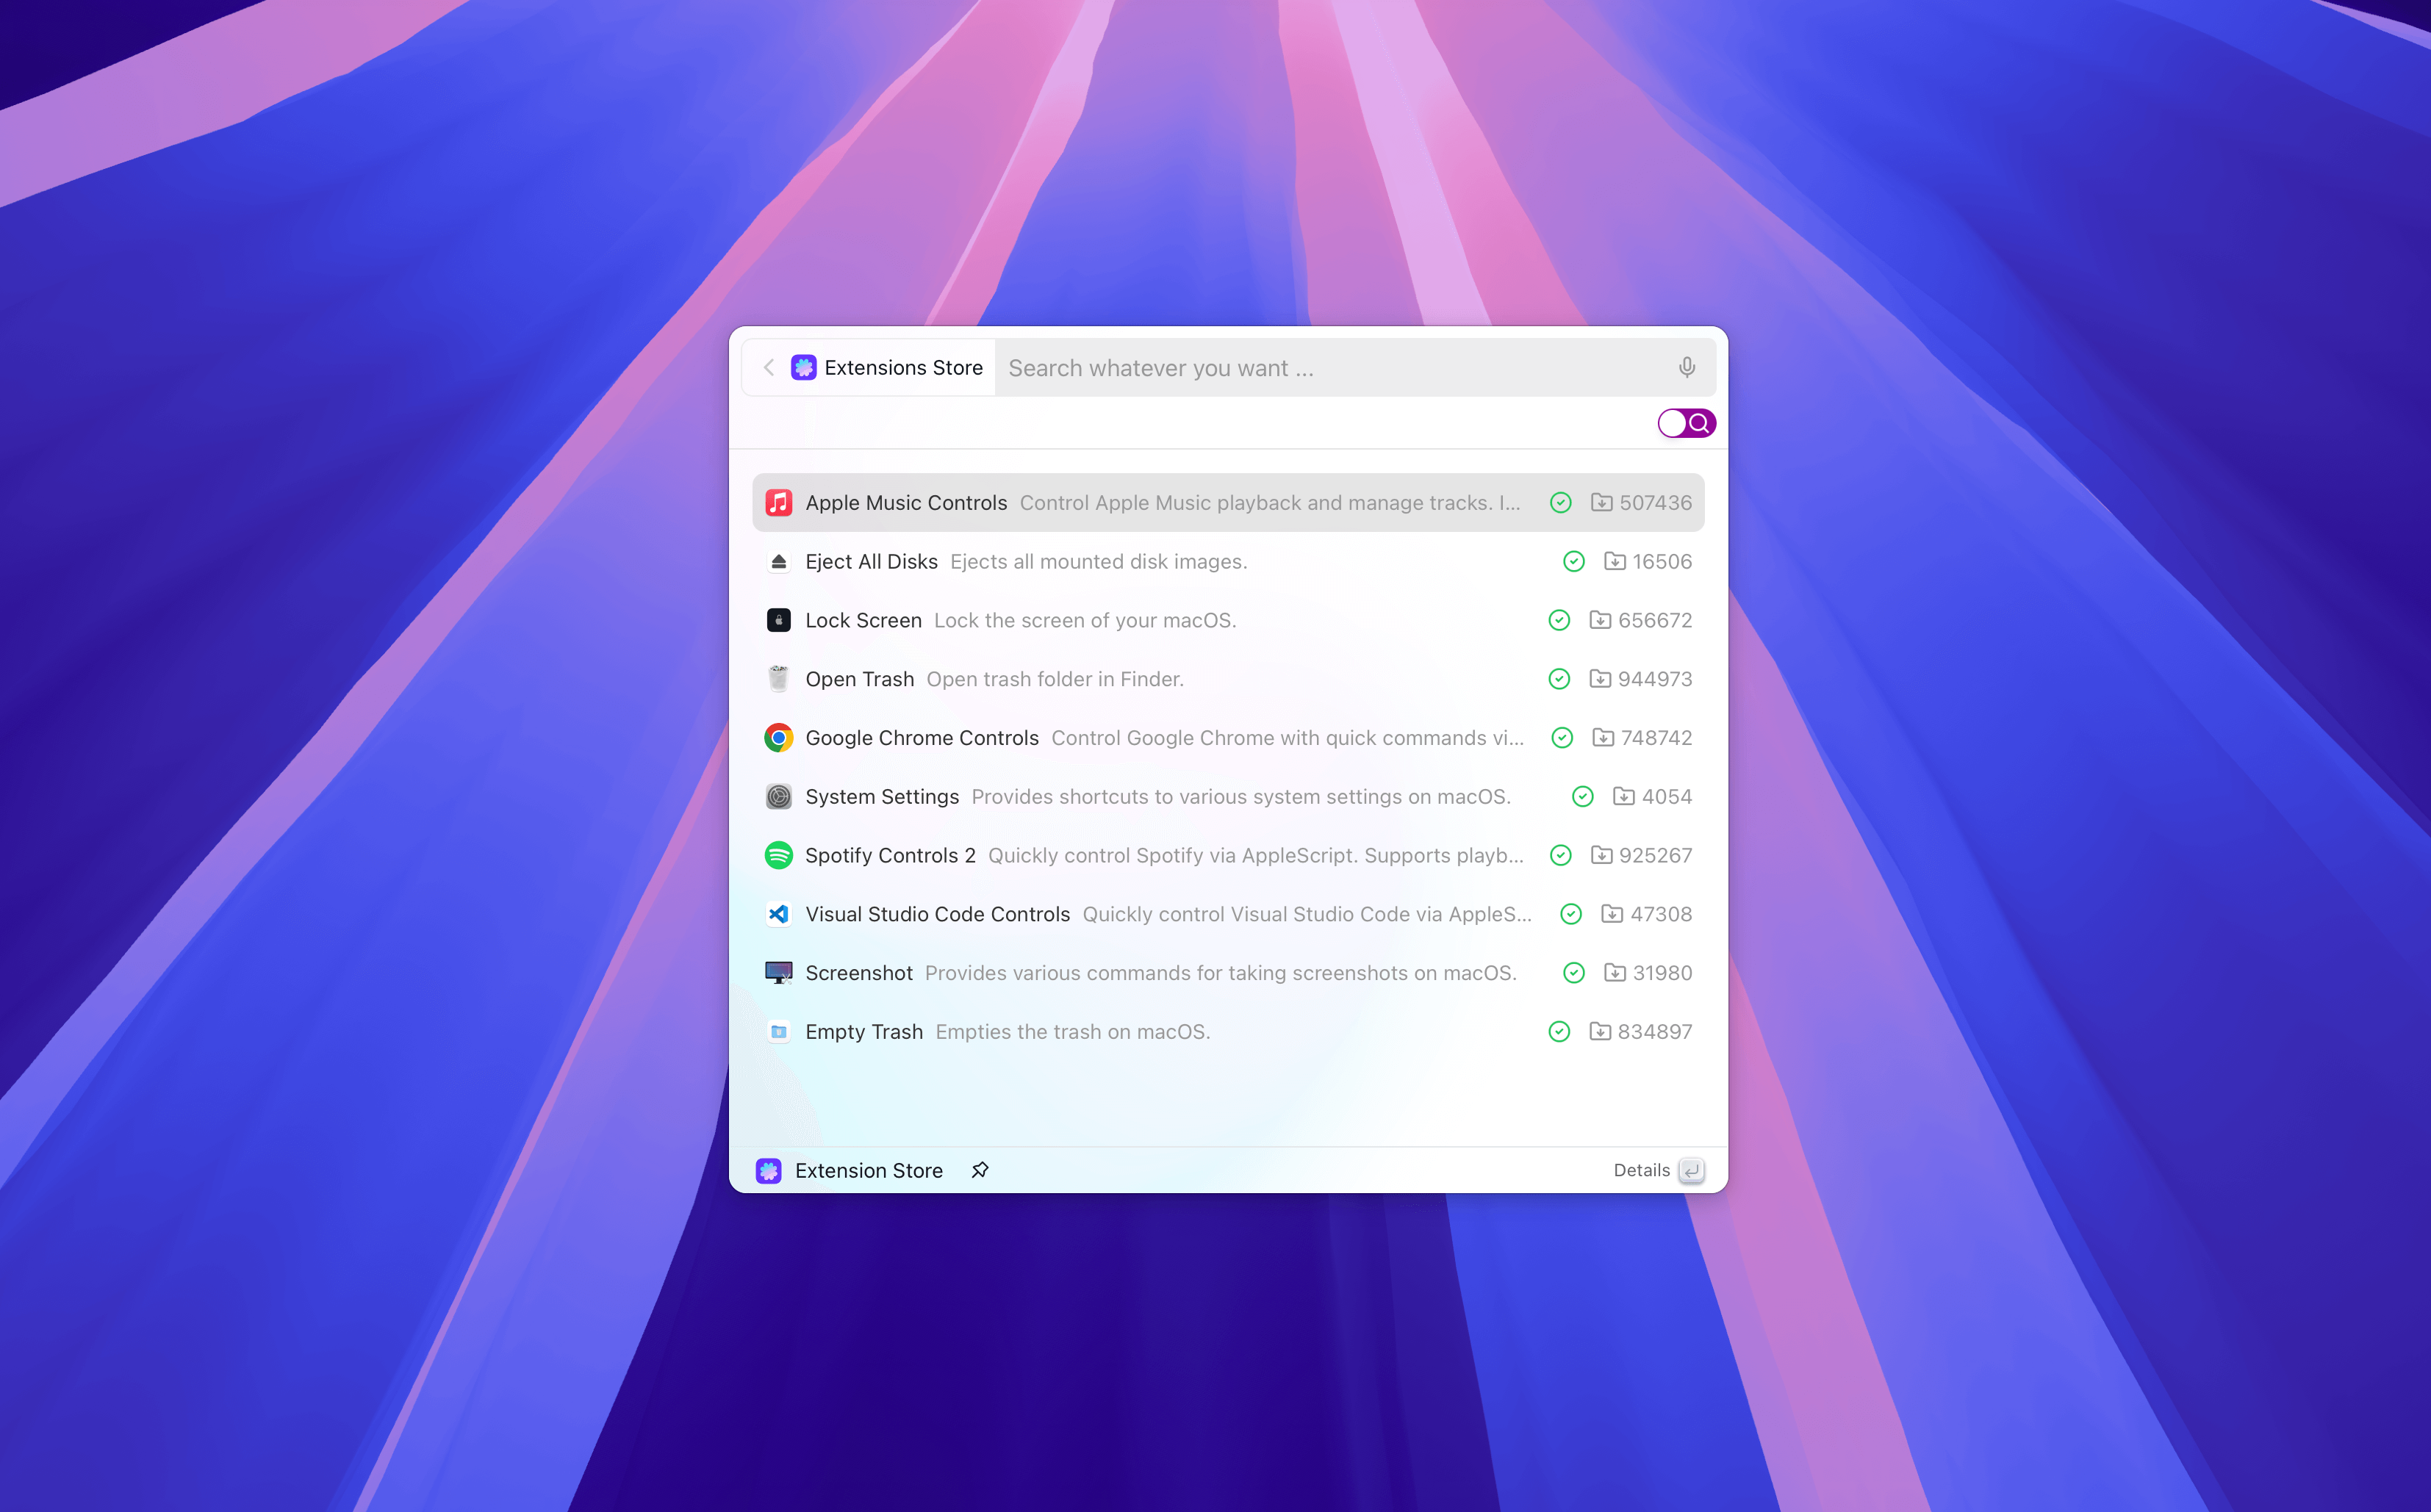Toggle the purple search switch
2431x1512 pixels.
[x=1686, y=423]
